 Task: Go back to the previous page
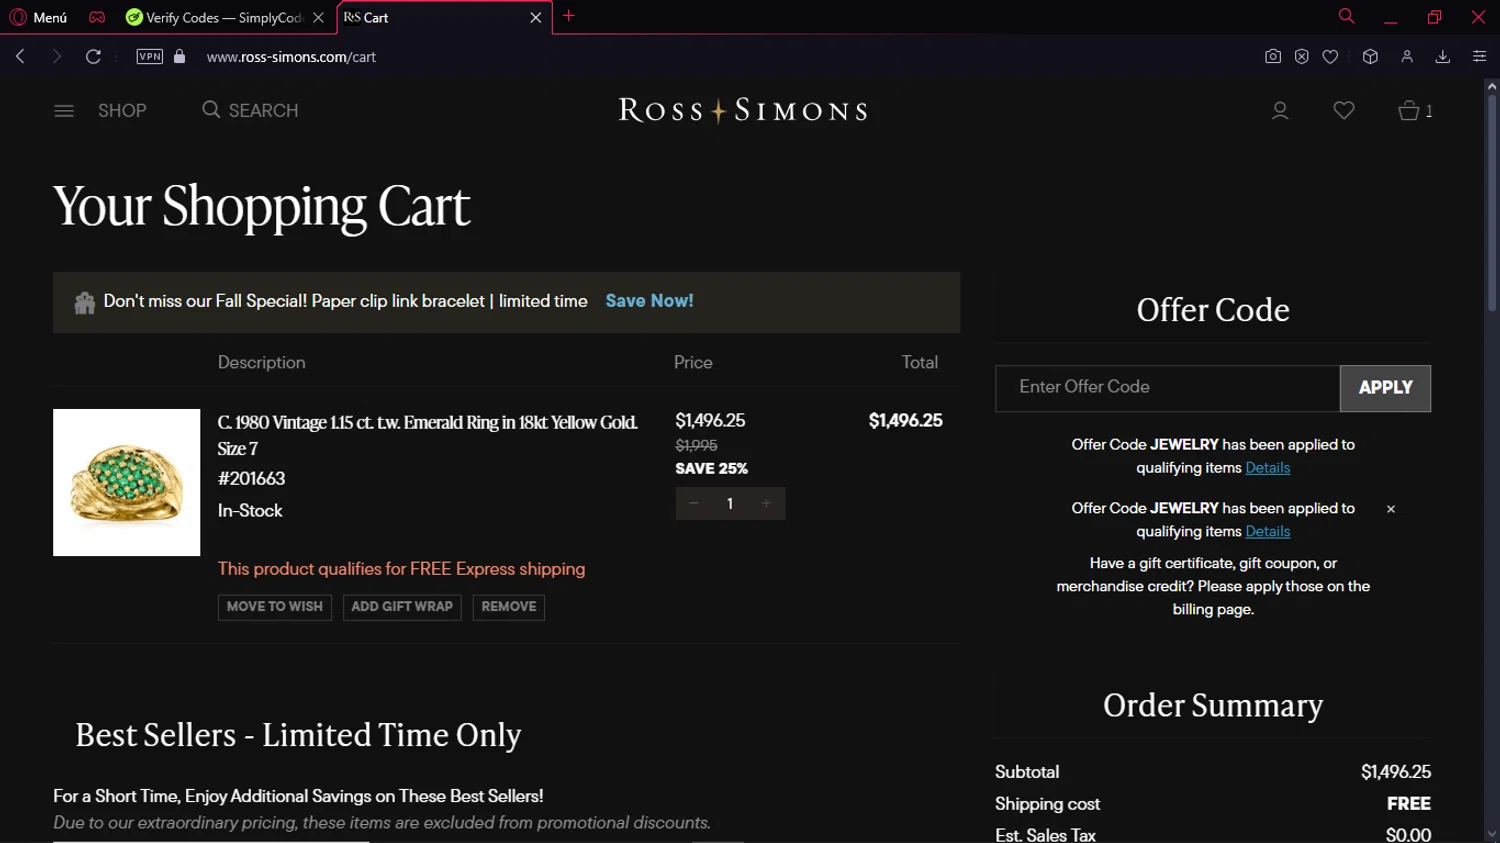point(20,57)
